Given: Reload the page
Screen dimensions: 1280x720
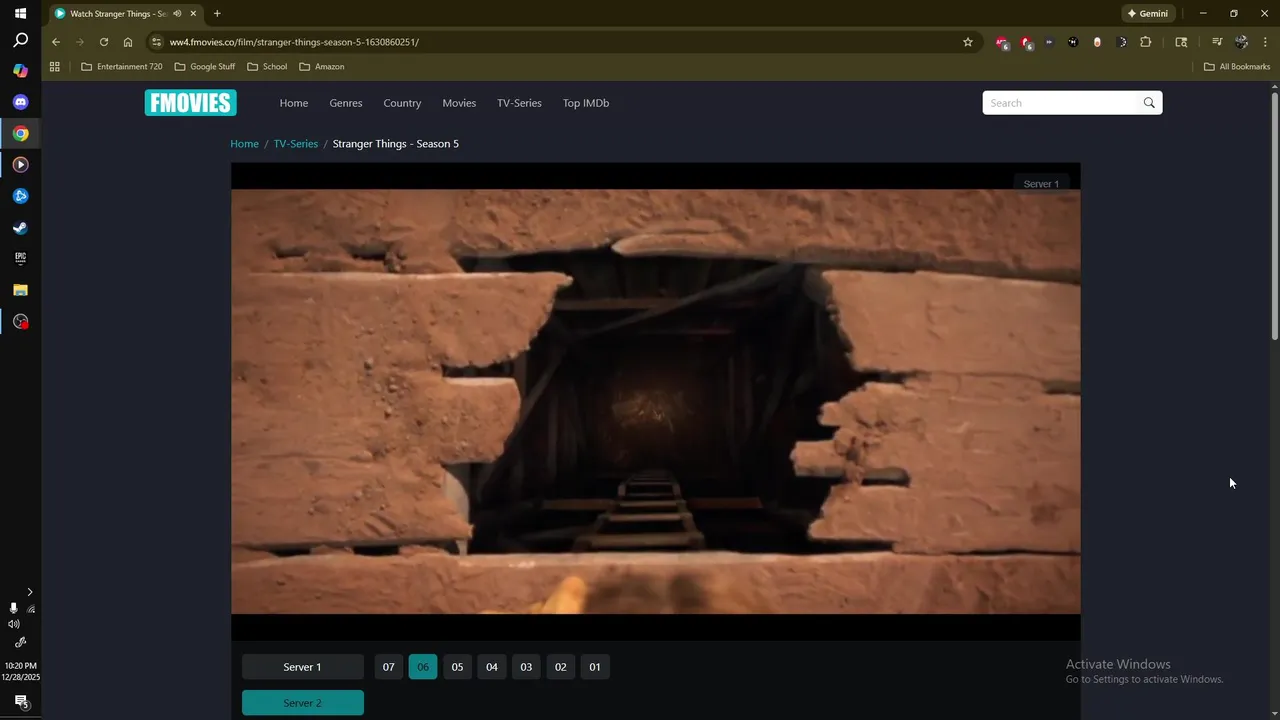Looking at the screenshot, I should [x=104, y=42].
